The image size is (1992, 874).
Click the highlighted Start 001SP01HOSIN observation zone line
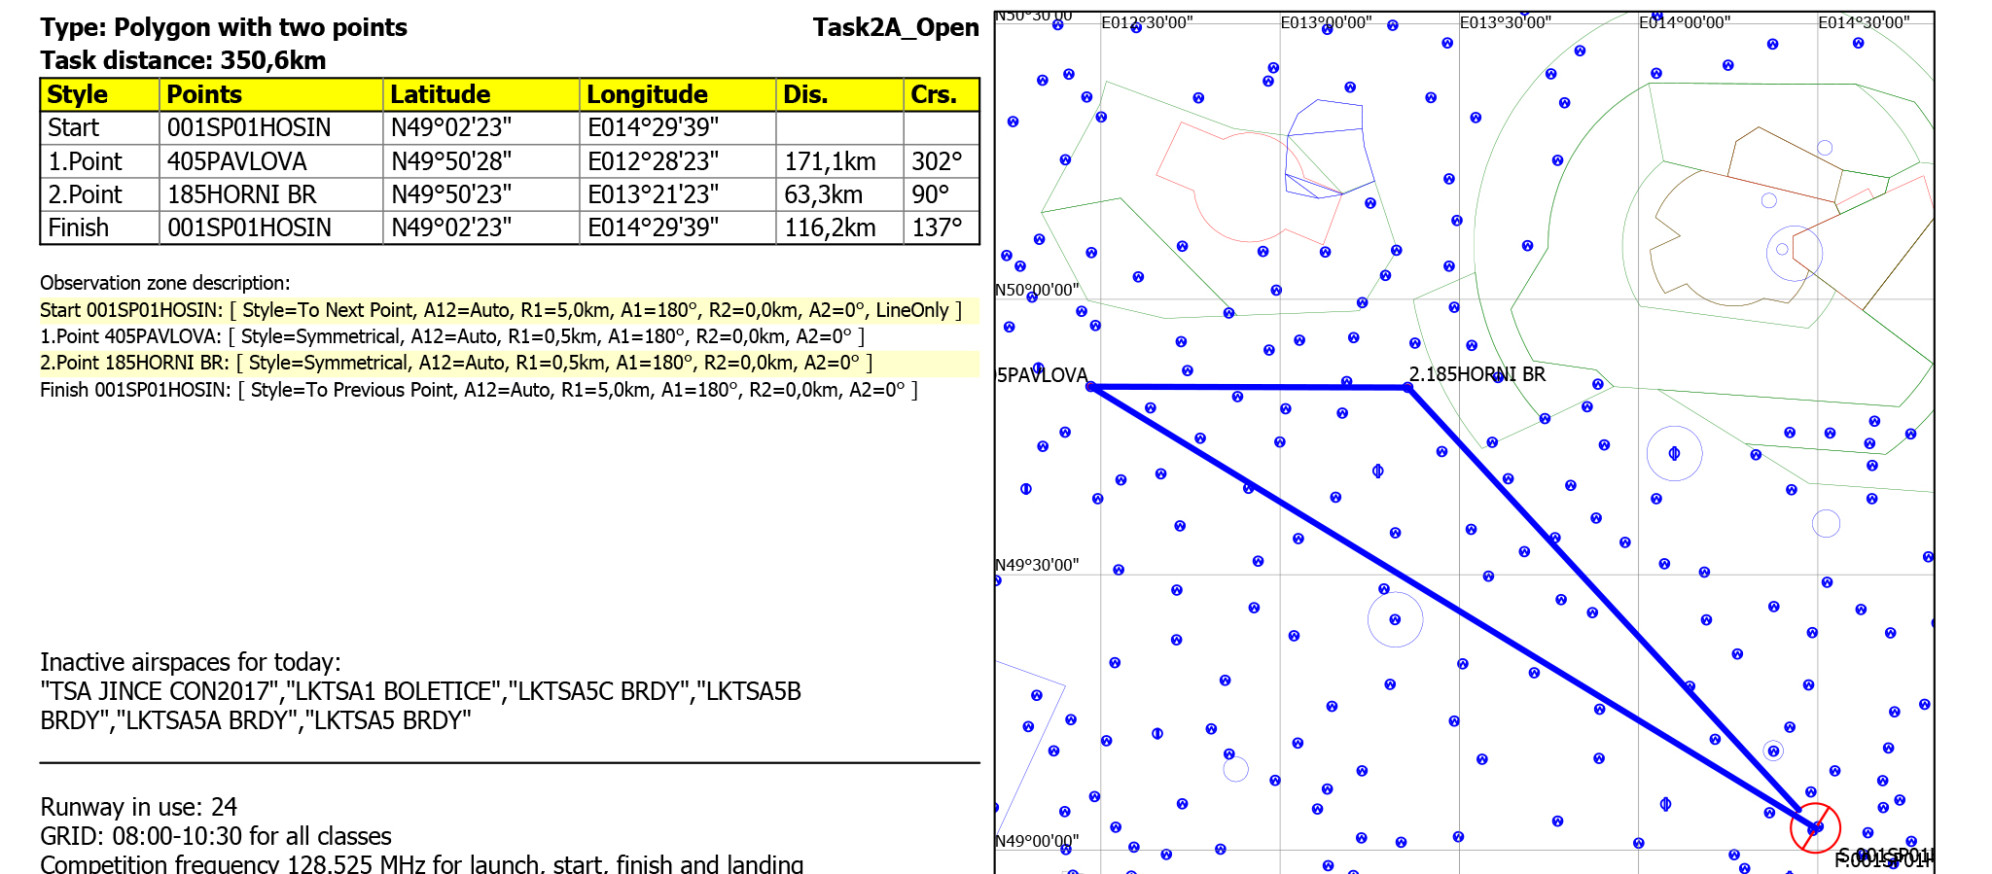[x=500, y=310]
